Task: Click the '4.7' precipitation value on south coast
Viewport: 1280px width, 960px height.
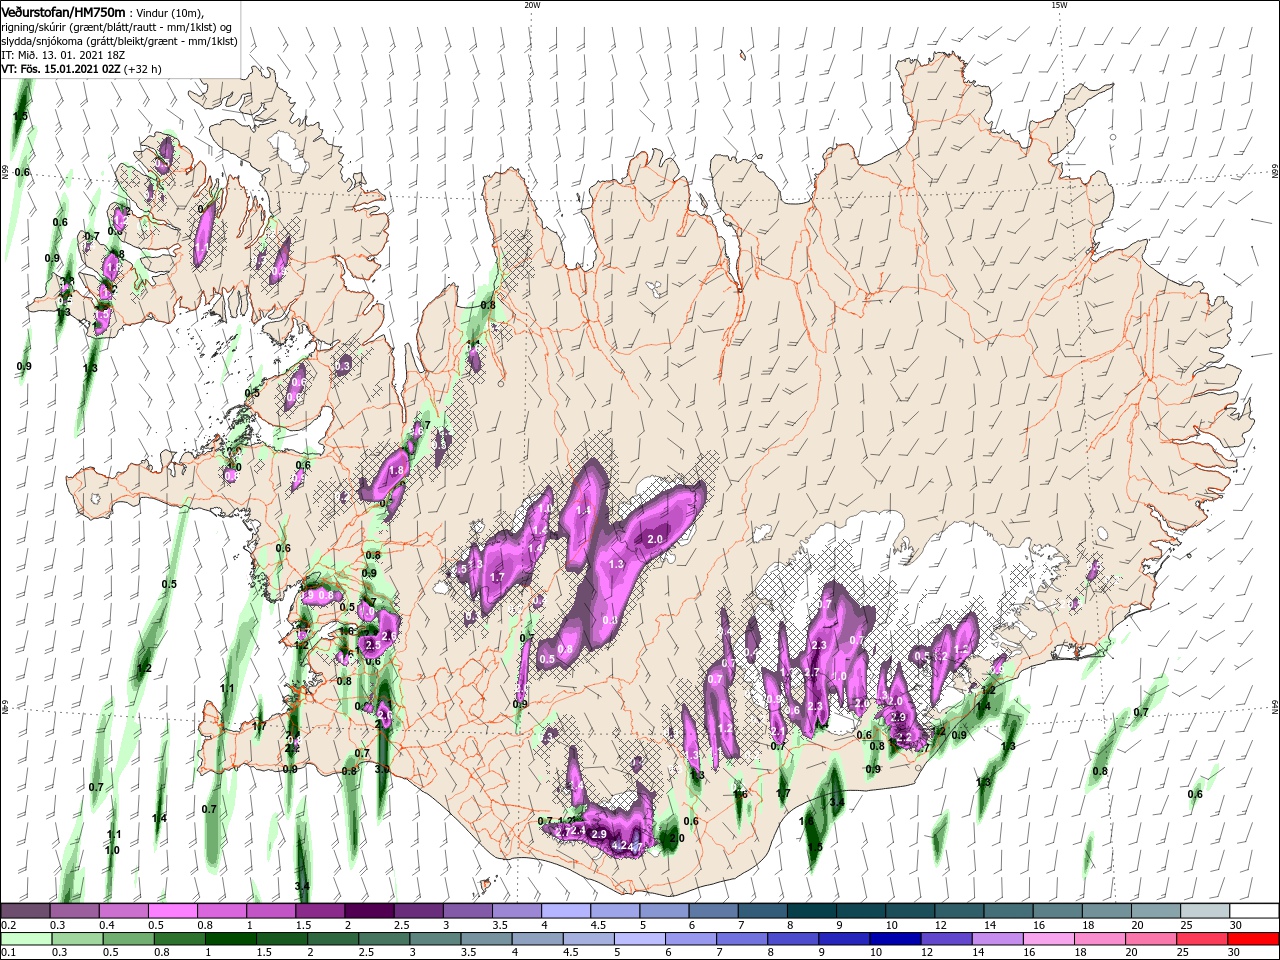Action: point(635,847)
